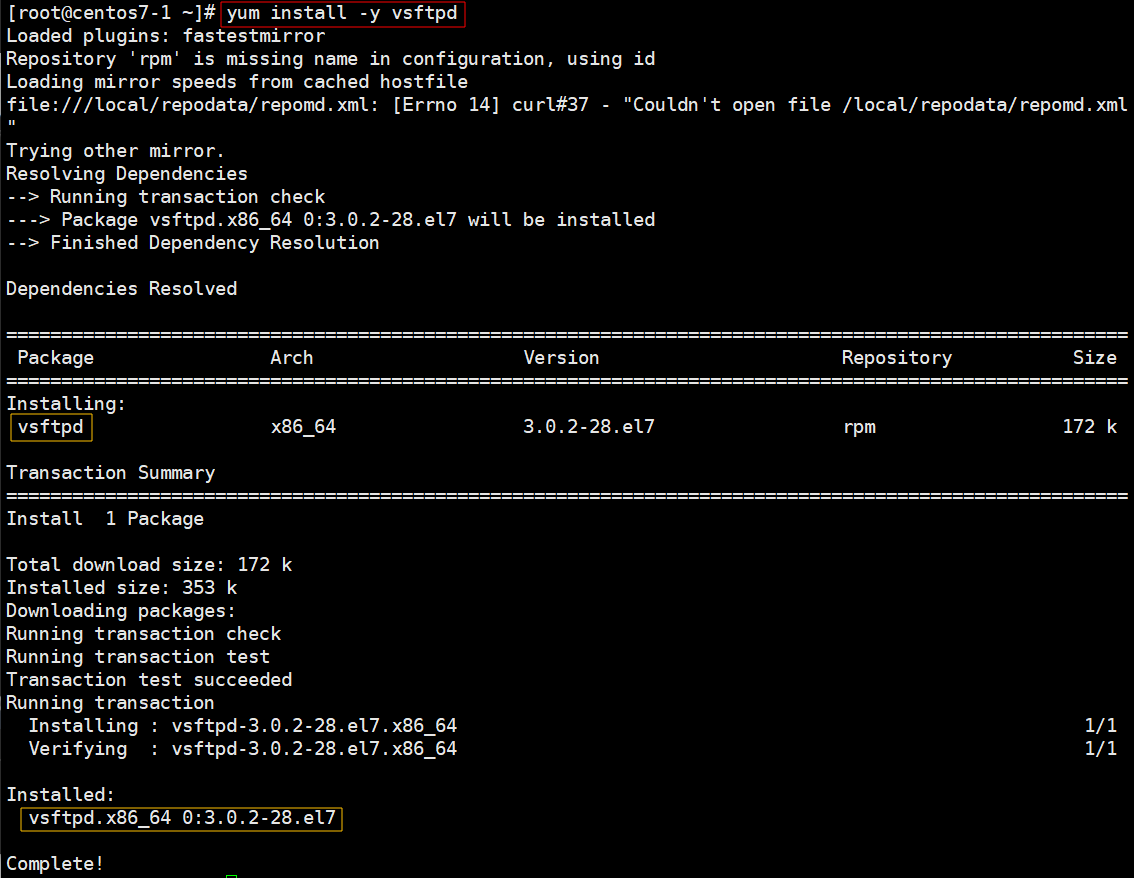This screenshot has height=878, width=1134.
Task: Click '--> Running transaction check' line
Action: click(x=166, y=197)
